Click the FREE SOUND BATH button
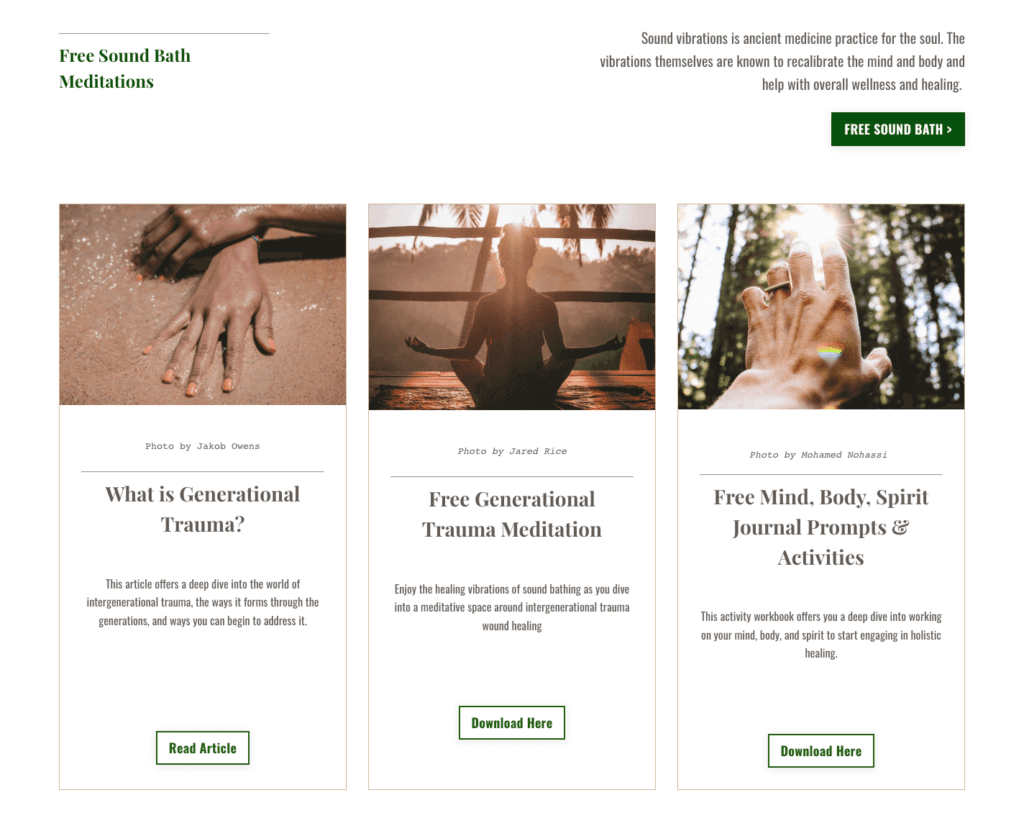This screenshot has width=1024, height=813. click(x=897, y=129)
